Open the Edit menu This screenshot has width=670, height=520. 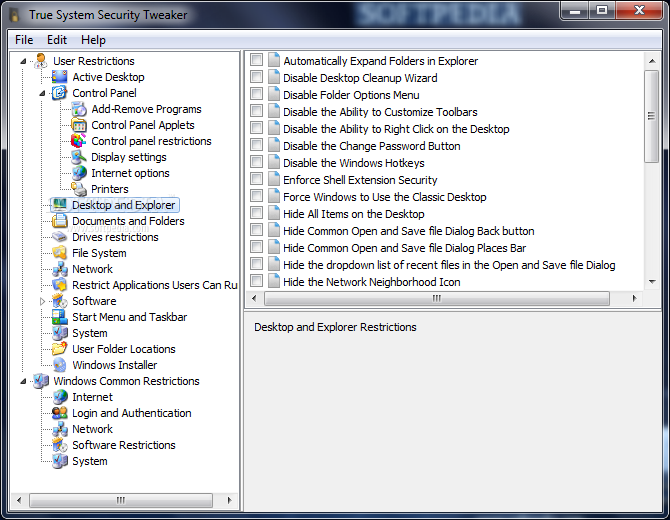(x=57, y=40)
